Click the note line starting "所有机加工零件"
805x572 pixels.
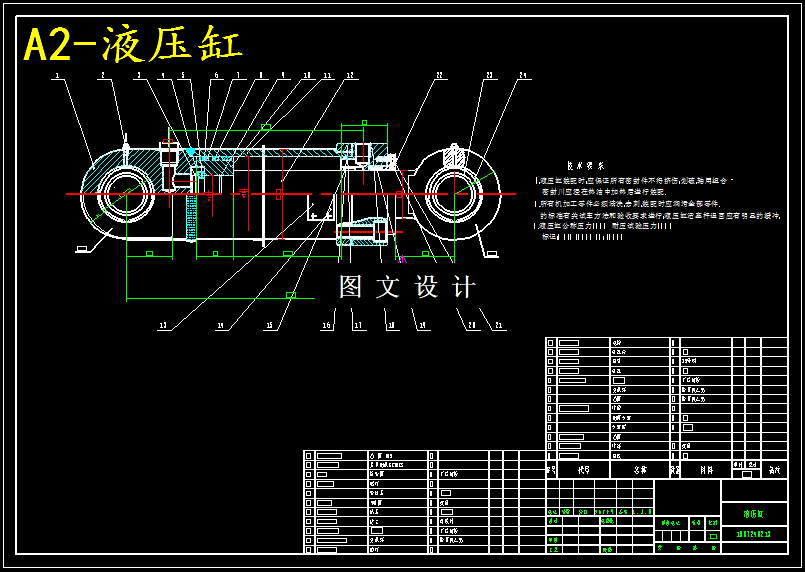click(x=627, y=204)
